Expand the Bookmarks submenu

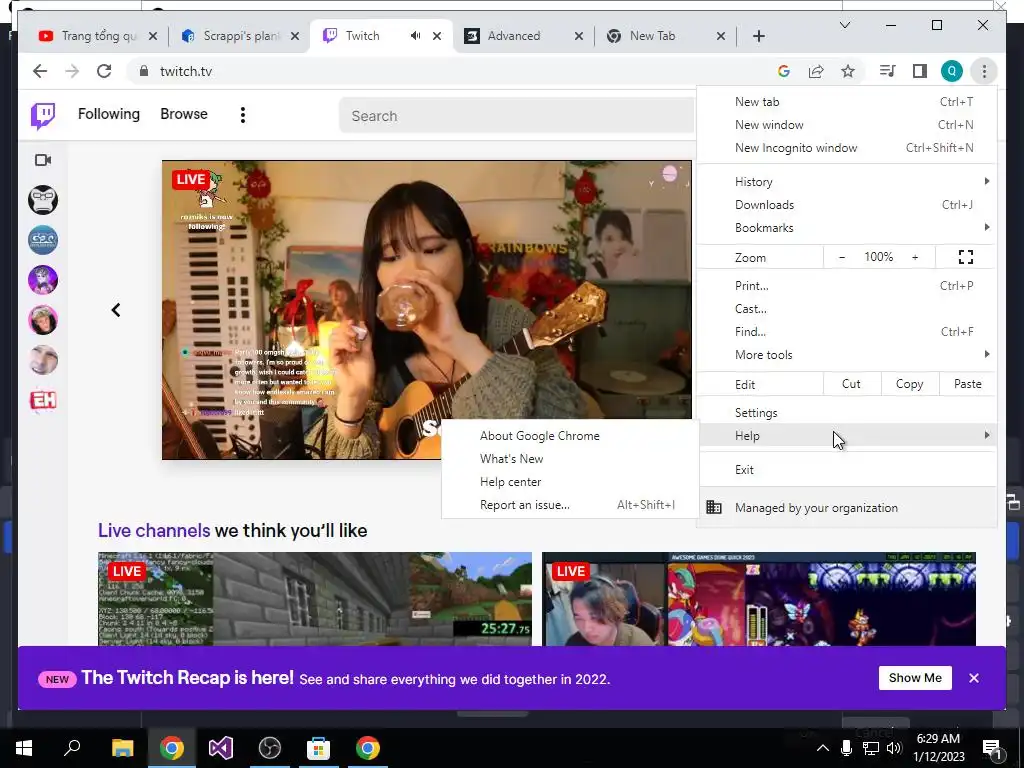pyautogui.click(x=847, y=228)
